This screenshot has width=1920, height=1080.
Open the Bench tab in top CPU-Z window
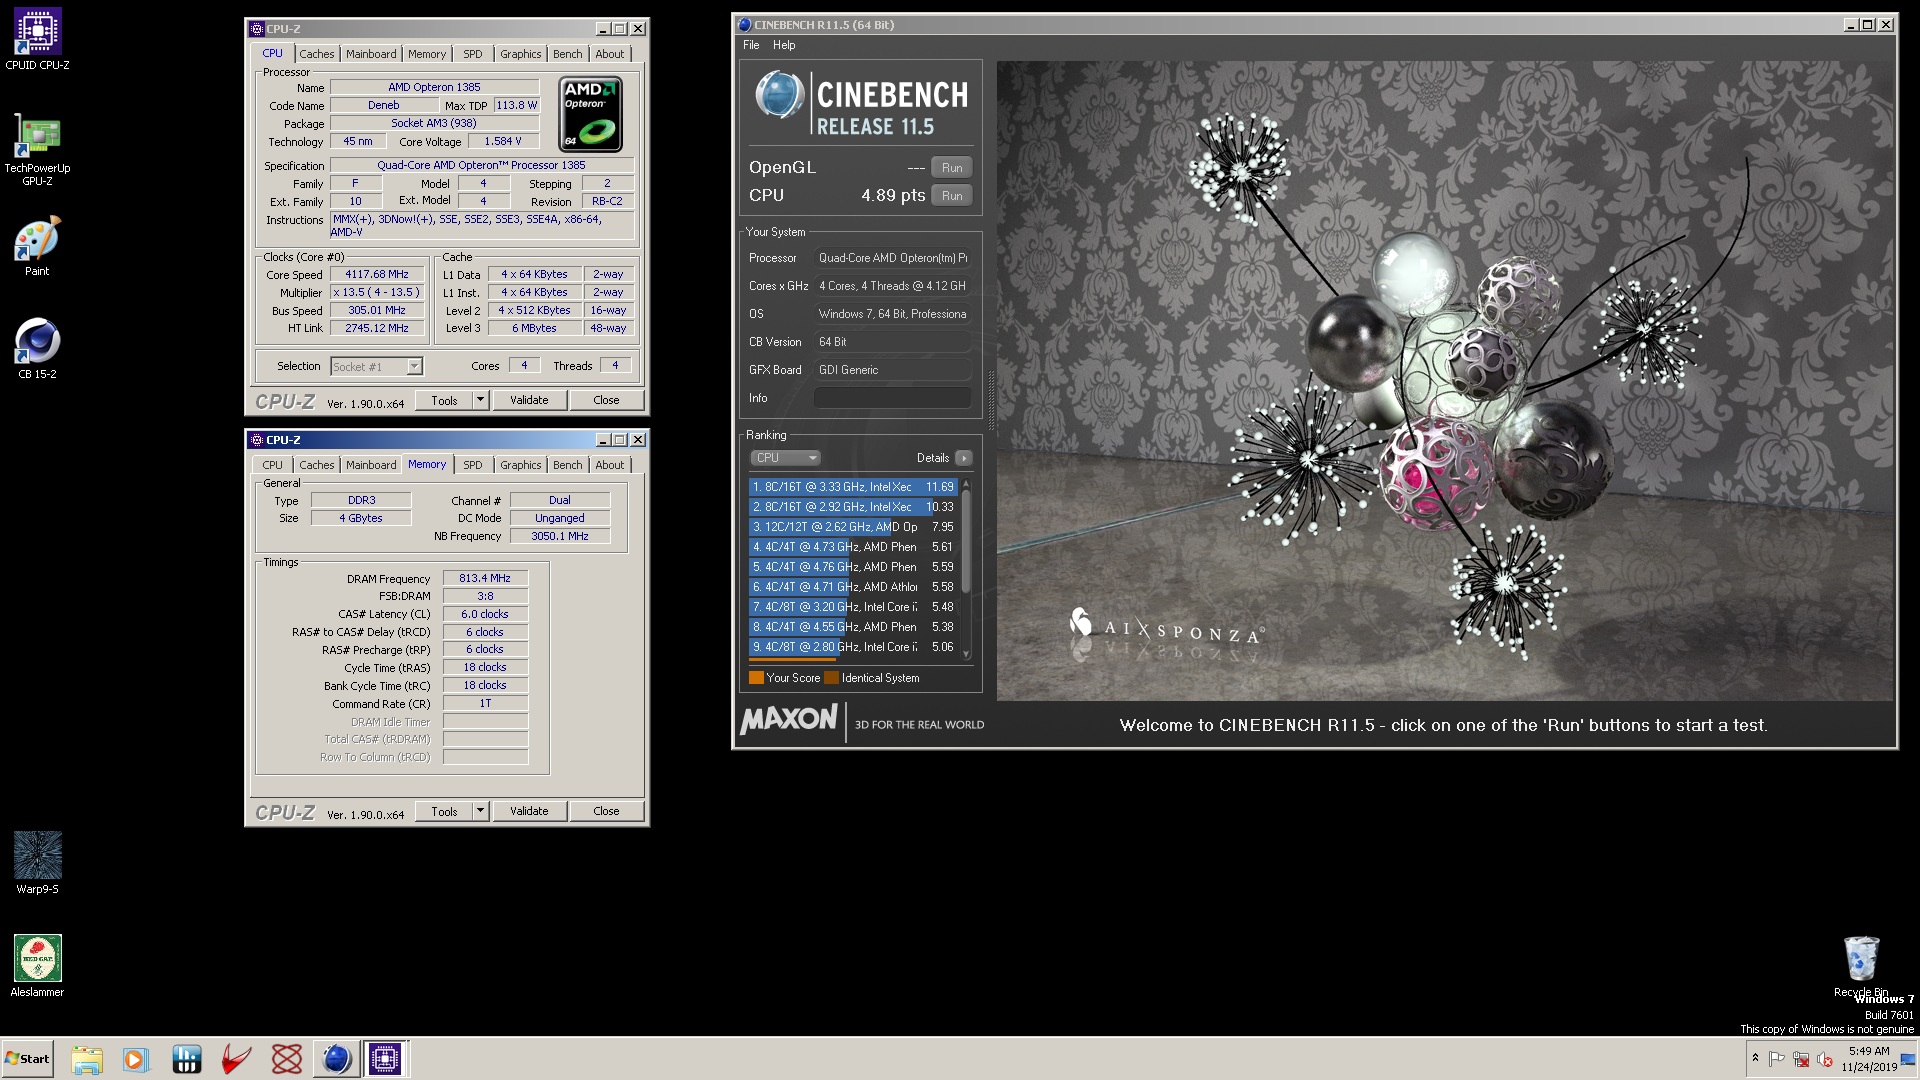tap(568, 54)
